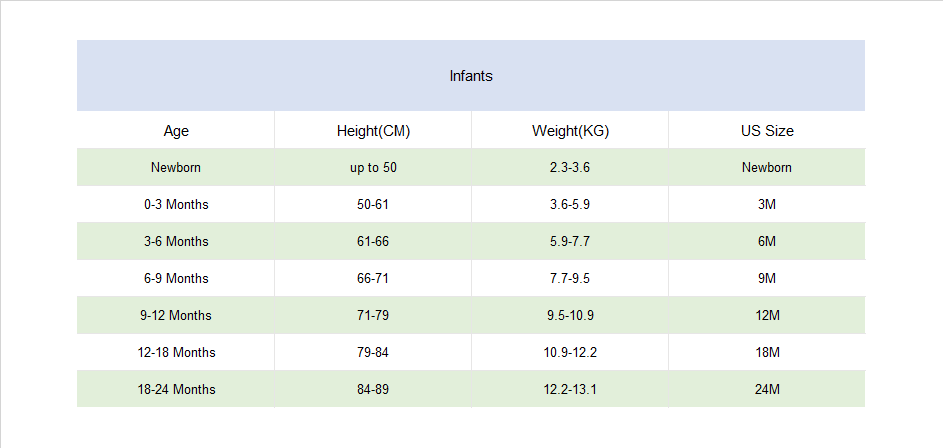Click the 61-66 height cell

point(373,241)
